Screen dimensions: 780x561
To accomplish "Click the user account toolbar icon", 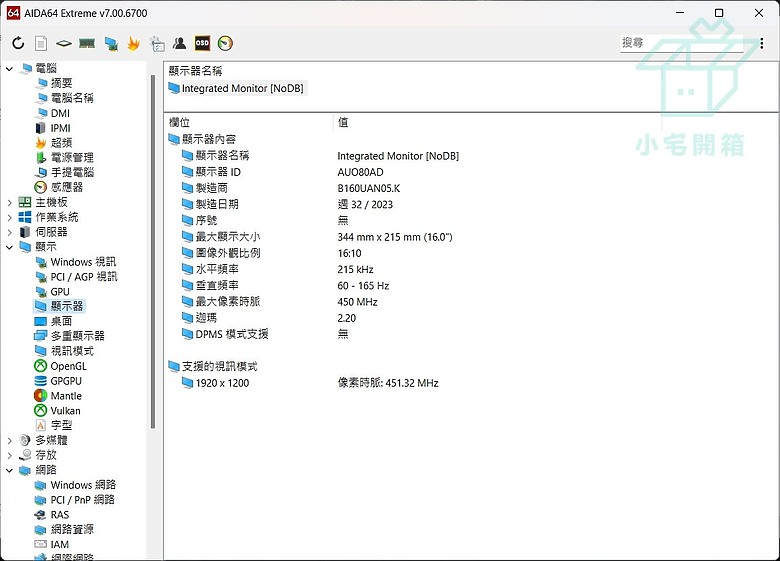I will (x=179, y=43).
